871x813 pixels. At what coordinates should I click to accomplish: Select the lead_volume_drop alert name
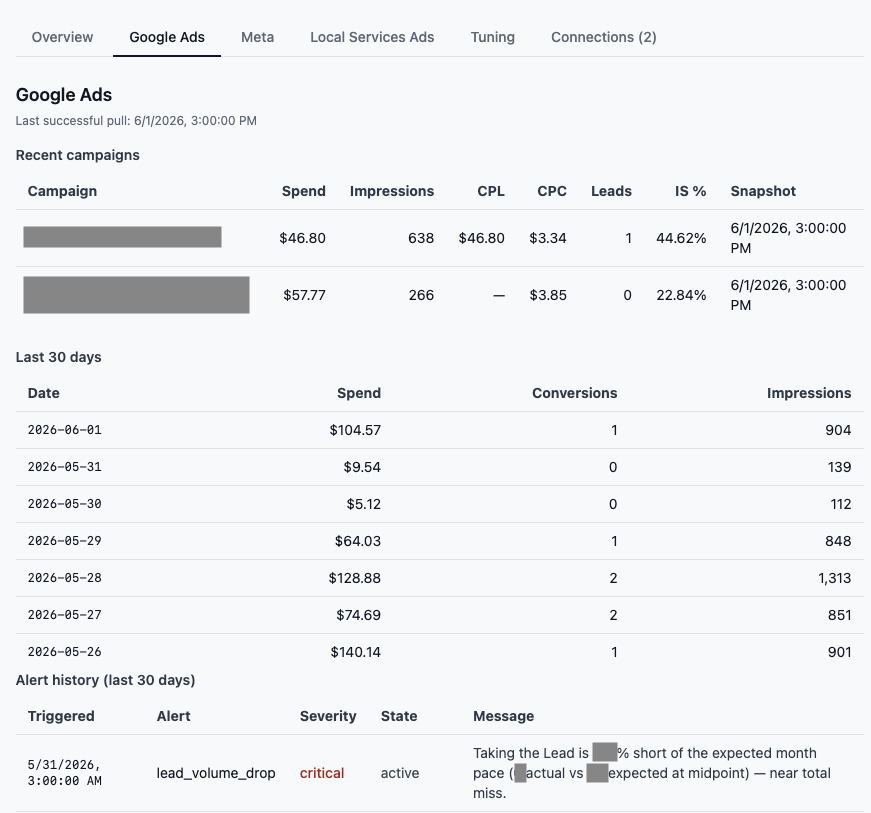216,773
